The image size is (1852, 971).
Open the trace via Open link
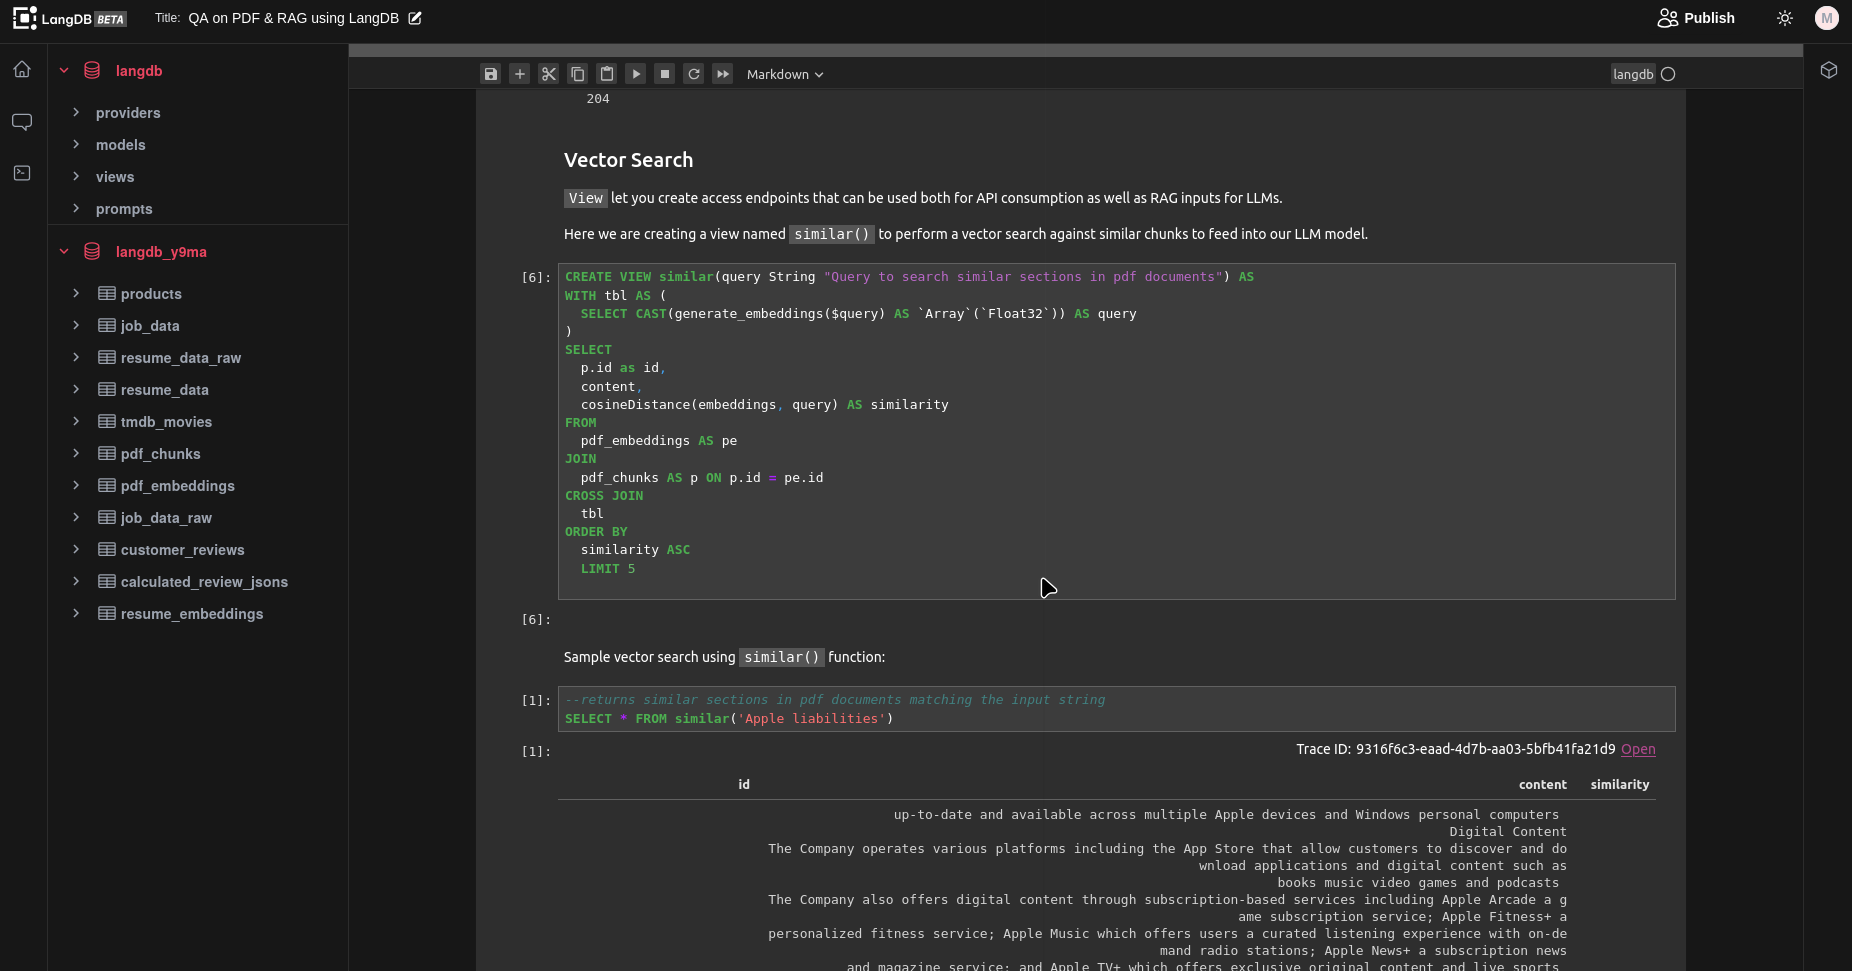1638,749
